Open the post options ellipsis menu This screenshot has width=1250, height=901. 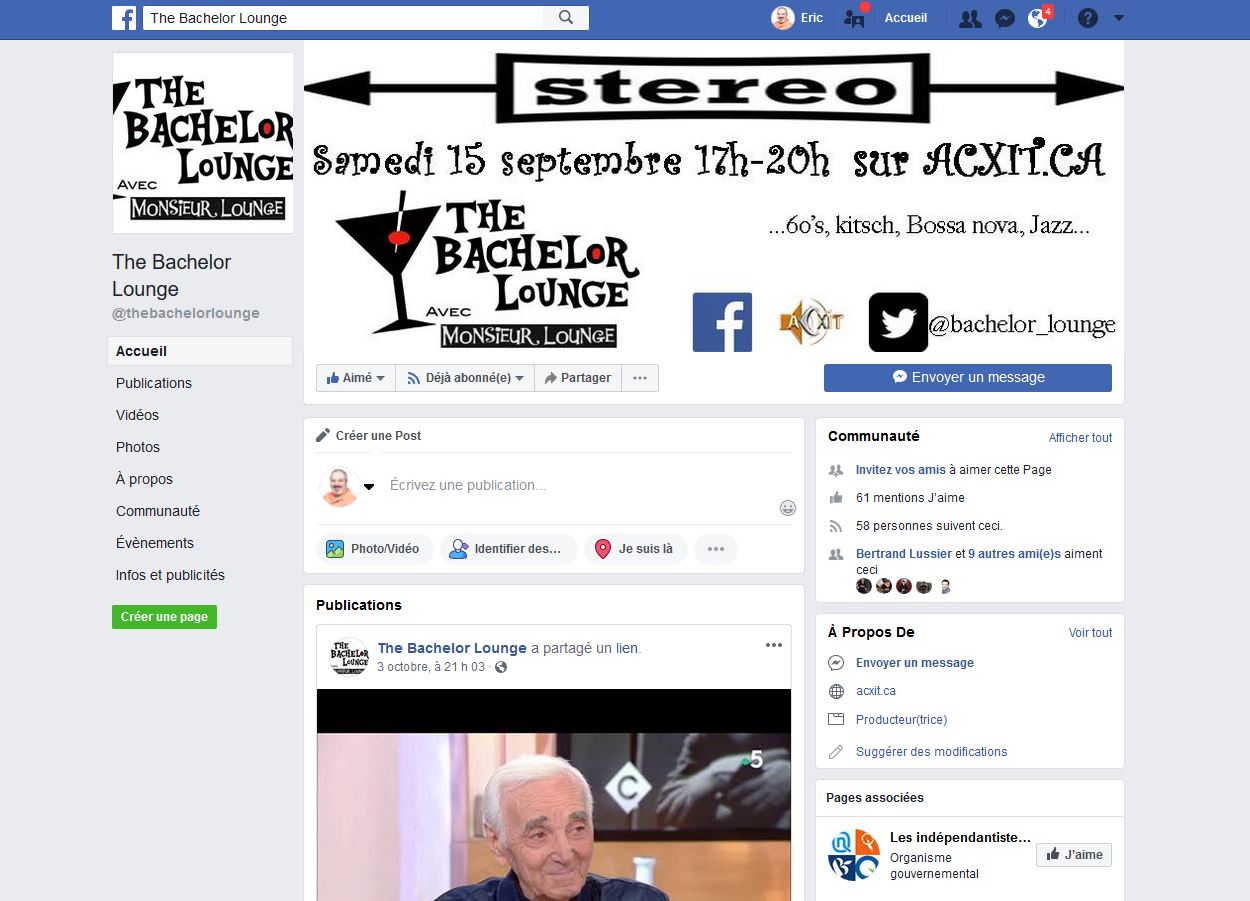tap(774, 646)
